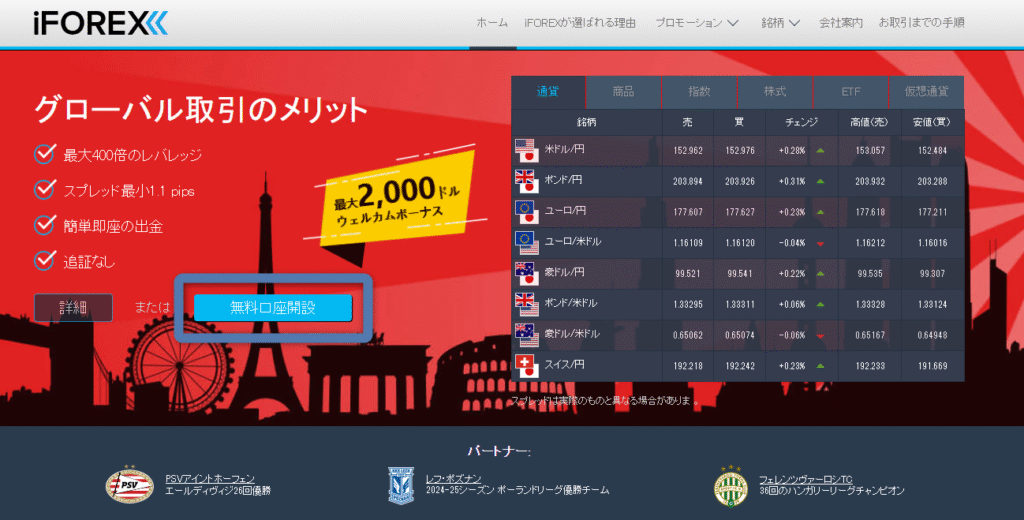
Task: Switch to the 商品 tab
Action: [x=623, y=92]
